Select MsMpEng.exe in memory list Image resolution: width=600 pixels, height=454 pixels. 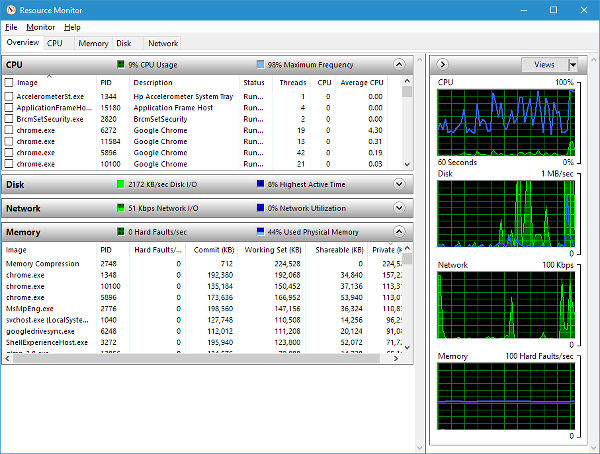pos(203,309)
